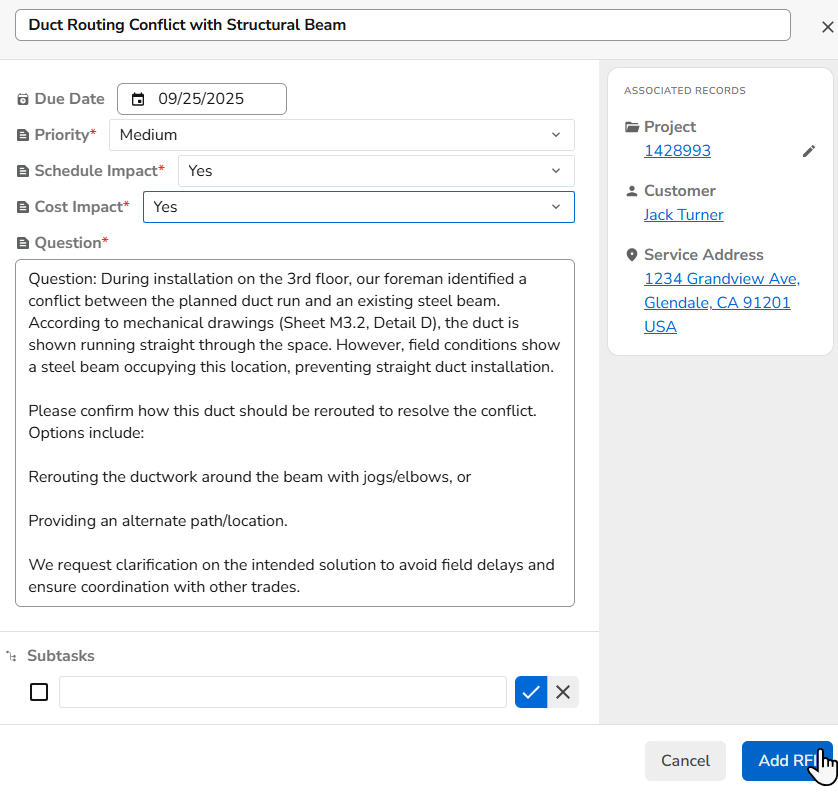Click the Cost Impact document icon
The height and width of the screenshot is (793, 838).
point(22,207)
